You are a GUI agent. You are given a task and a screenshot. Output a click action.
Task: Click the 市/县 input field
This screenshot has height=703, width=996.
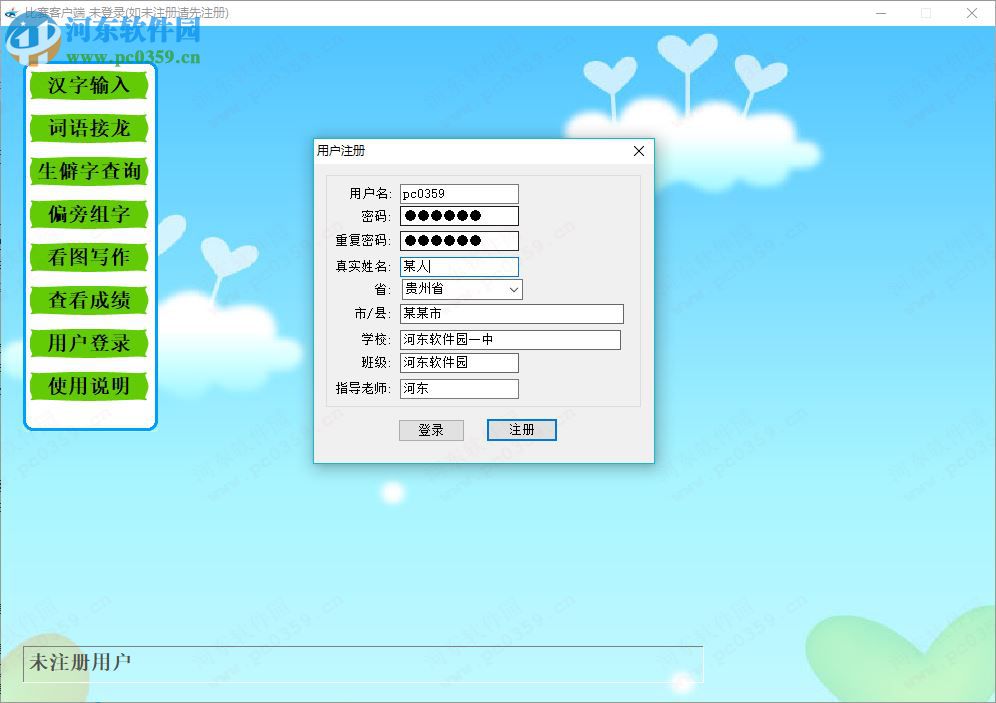click(x=512, y=314)
